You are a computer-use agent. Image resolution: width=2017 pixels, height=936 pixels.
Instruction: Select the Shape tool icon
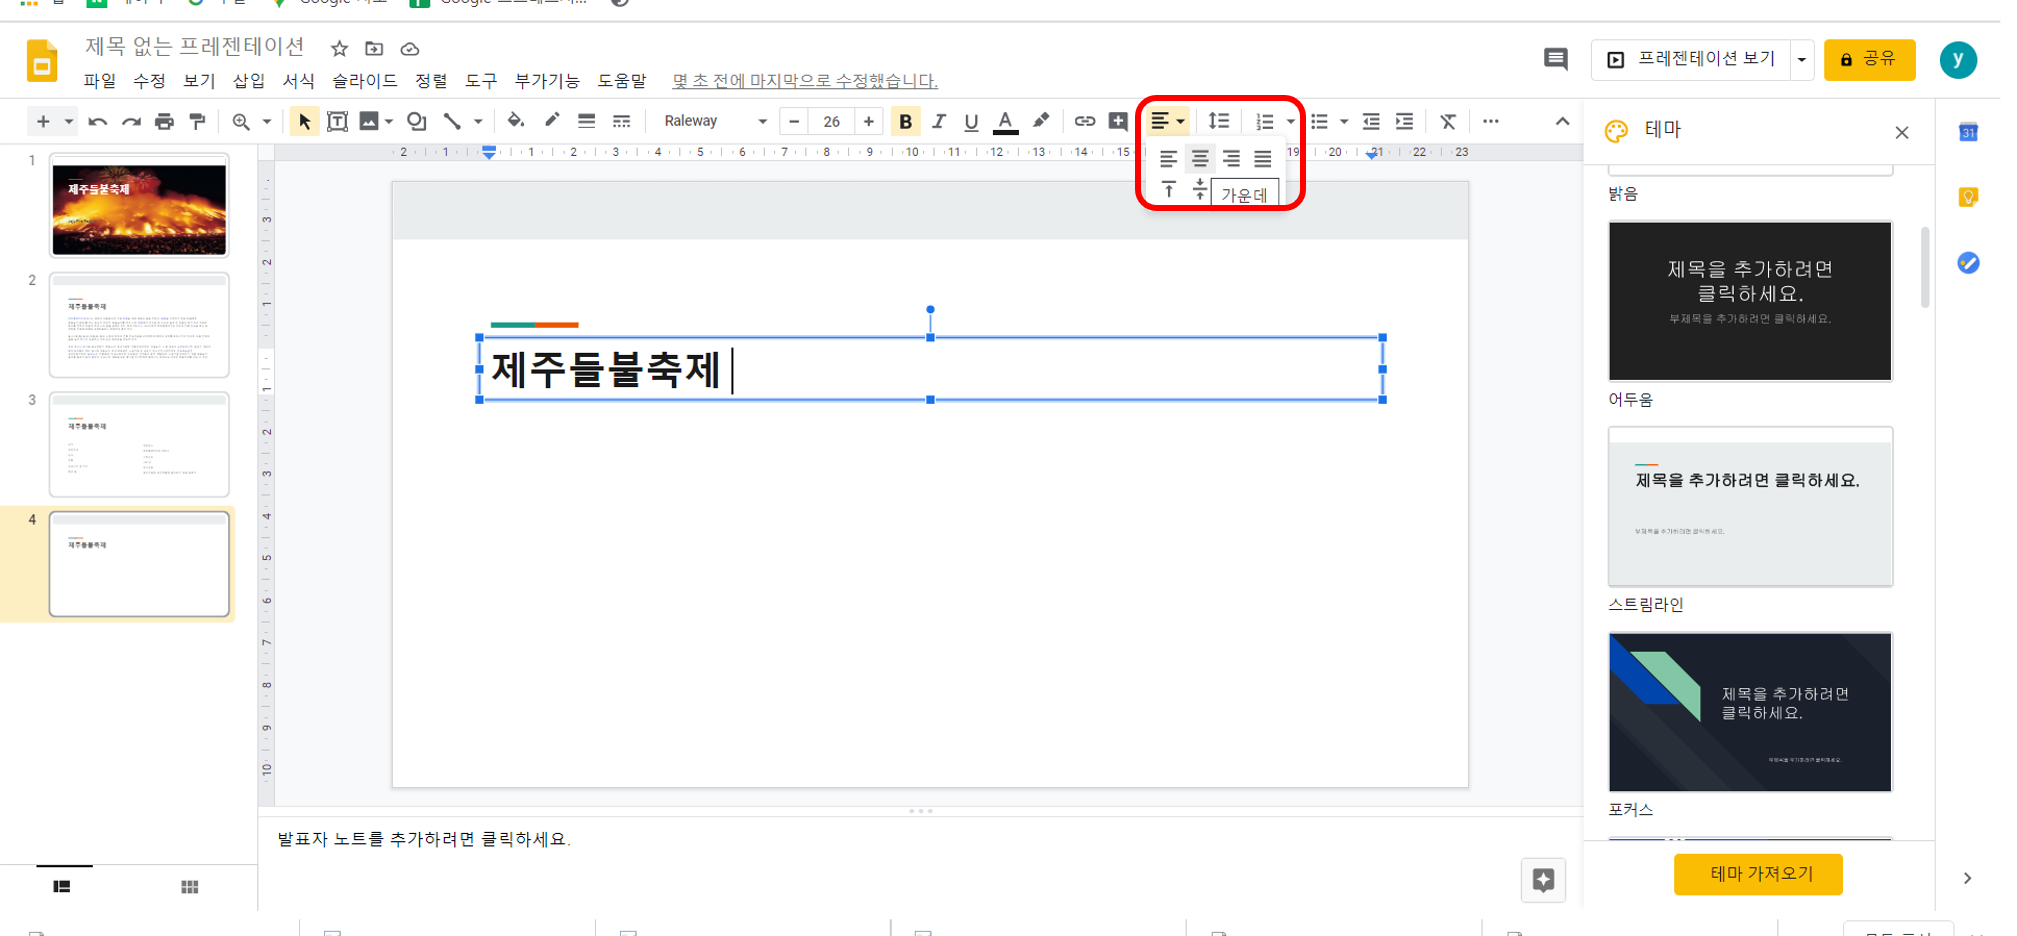[416, 121]
